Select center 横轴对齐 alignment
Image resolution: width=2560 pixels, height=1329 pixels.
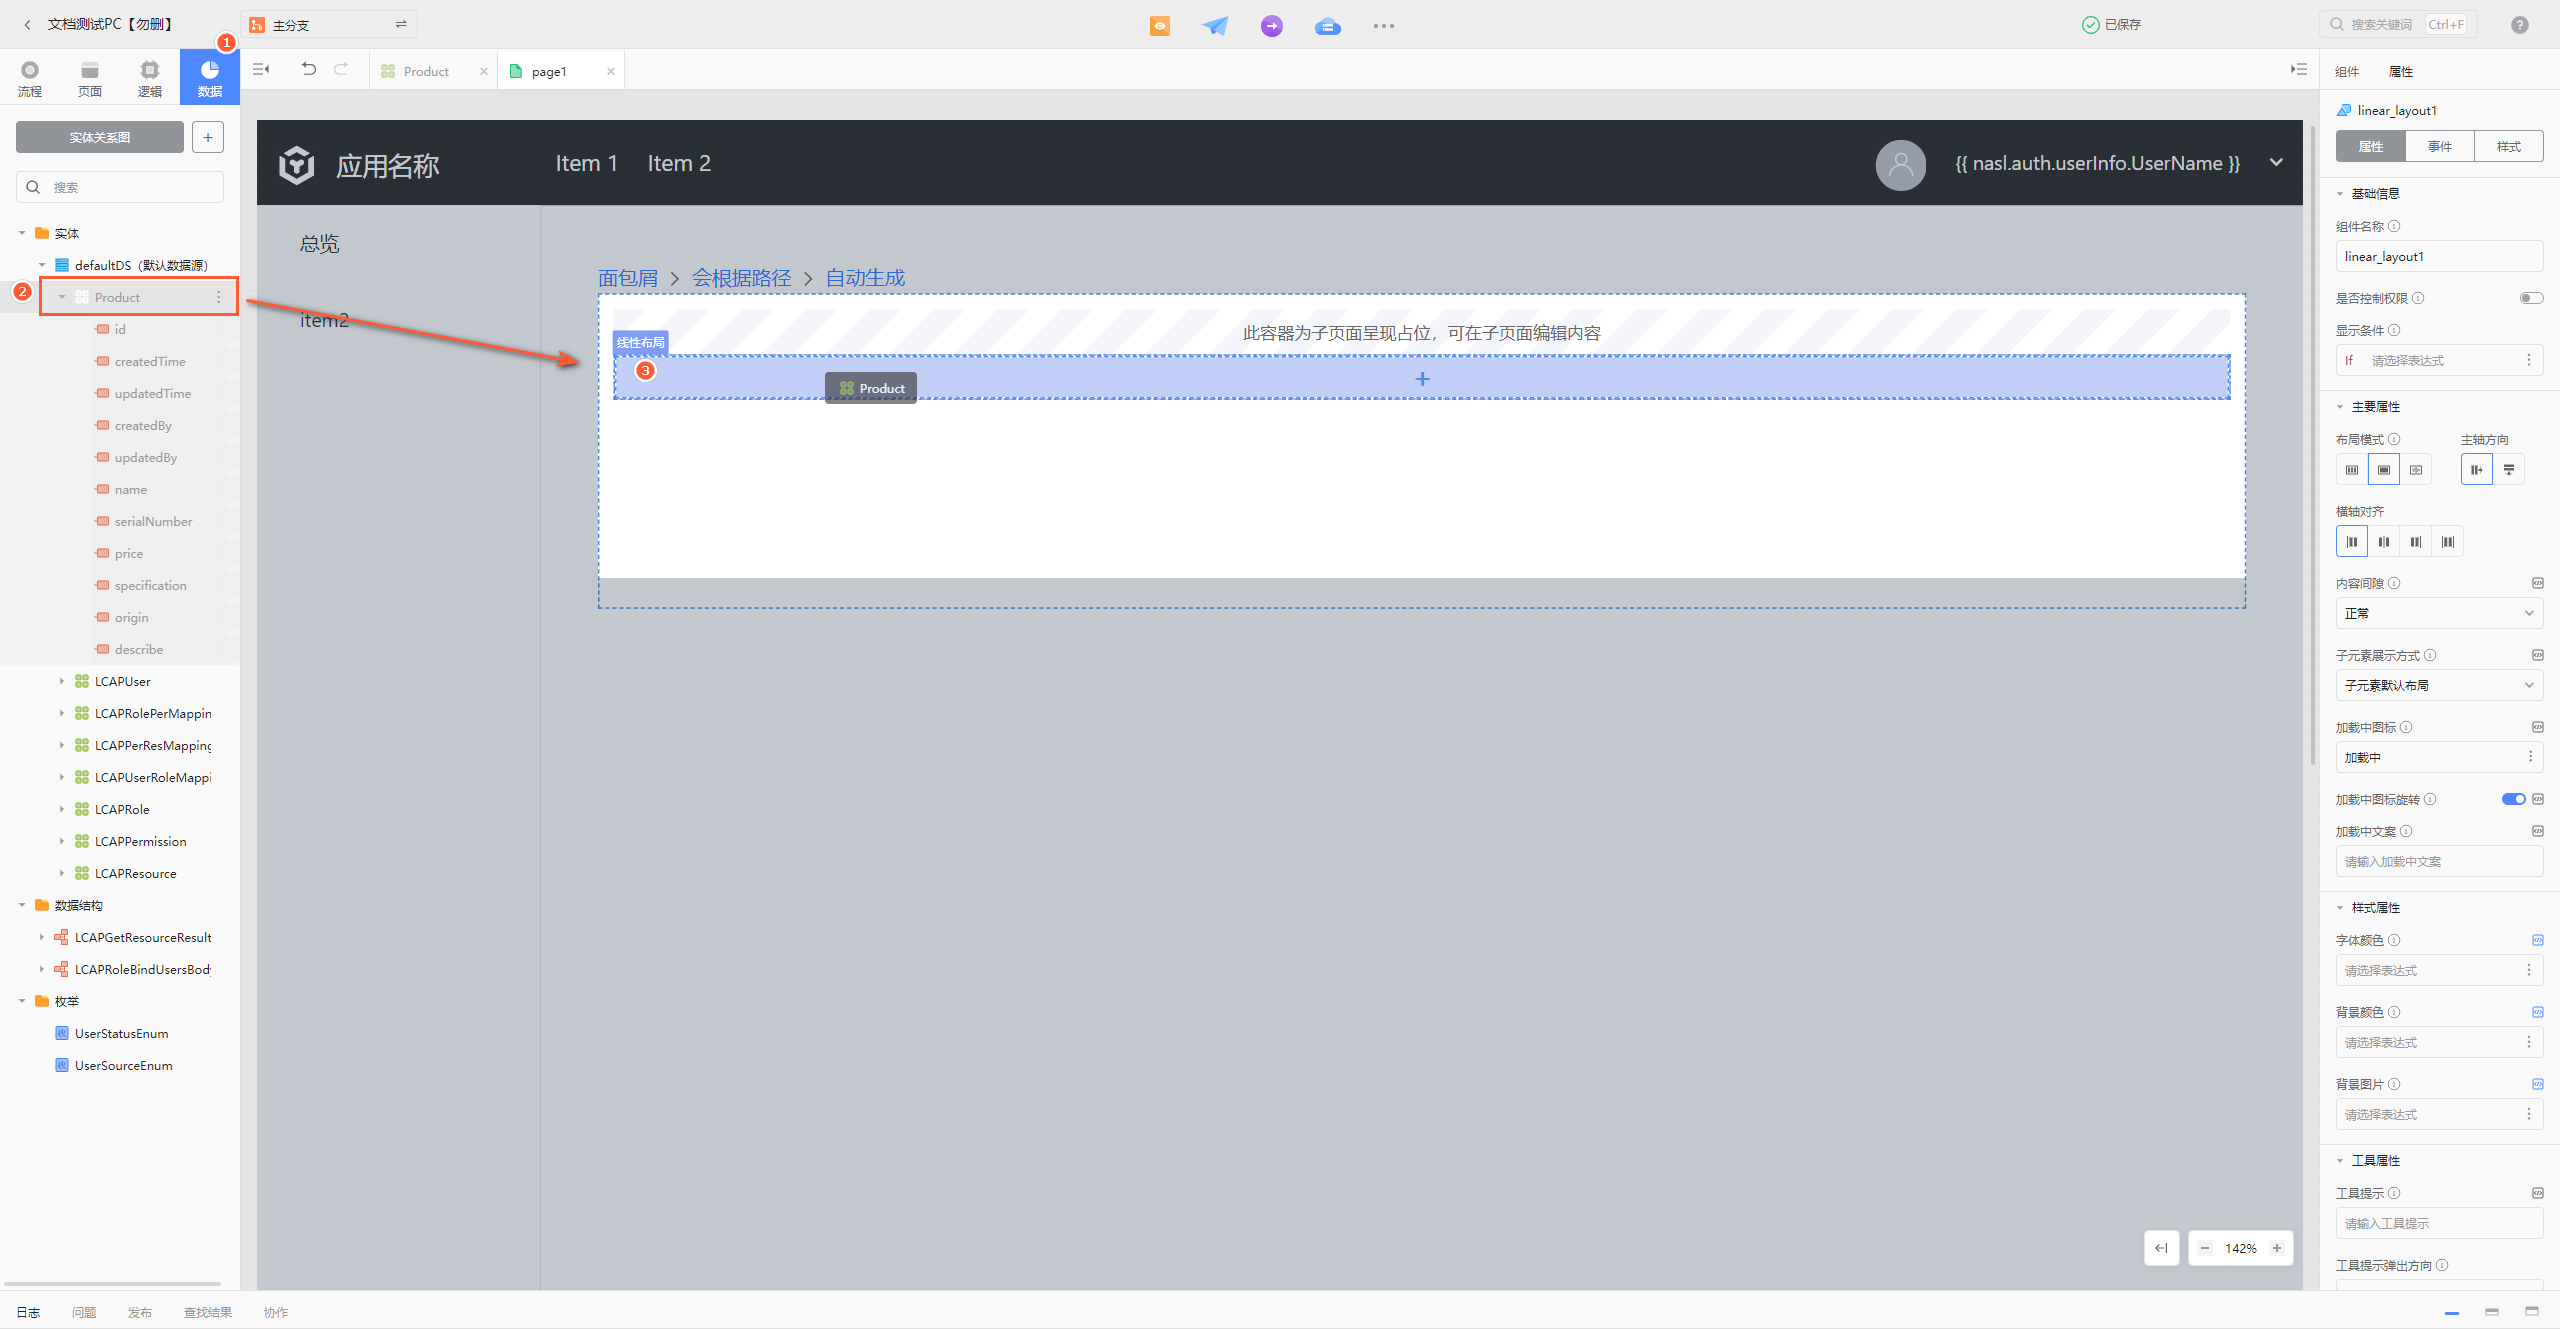point(2384,542)
